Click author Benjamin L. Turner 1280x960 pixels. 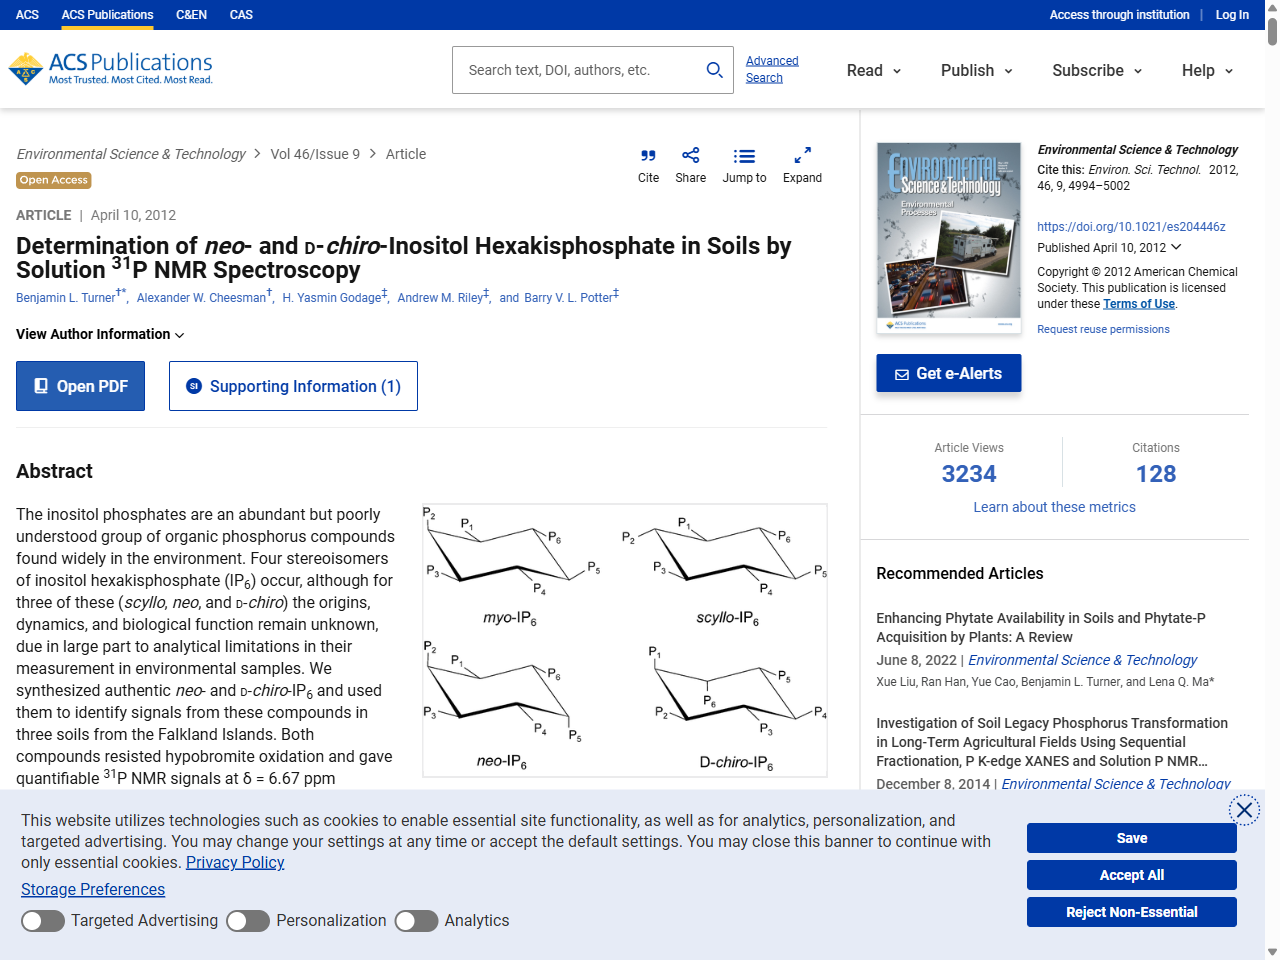coord(66,298)
